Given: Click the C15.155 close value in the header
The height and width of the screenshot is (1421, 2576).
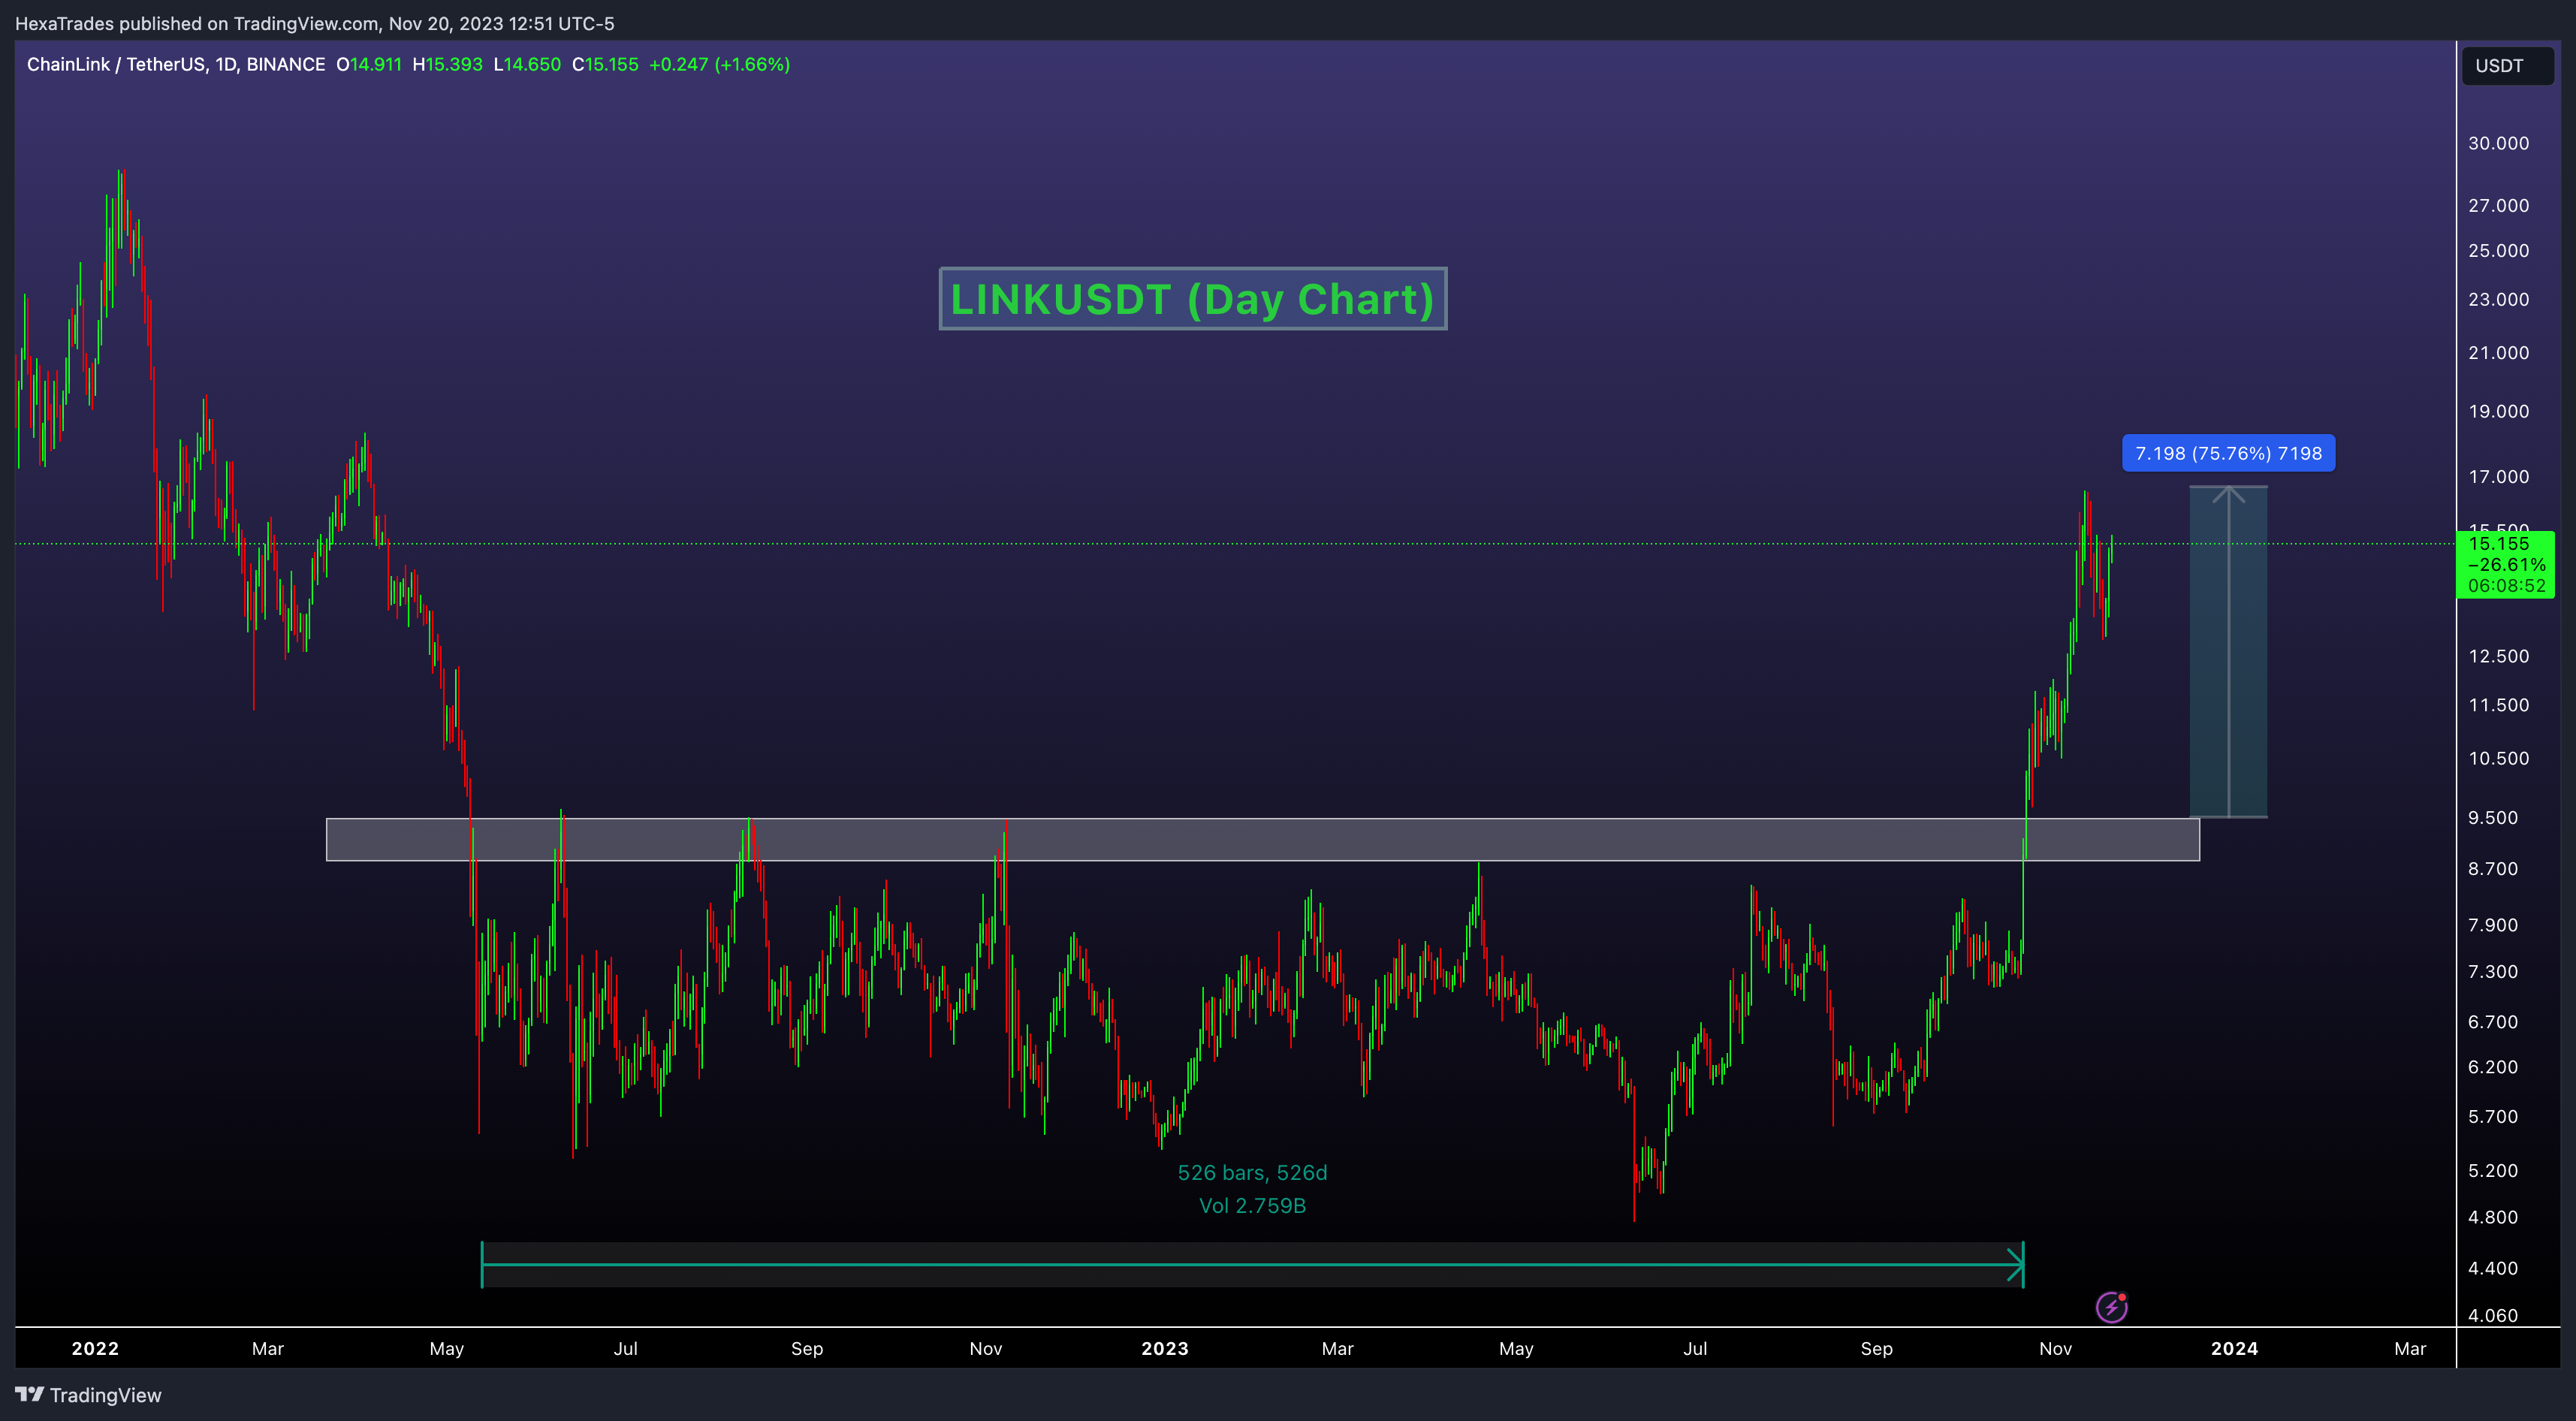Looking at the screenshot, I should tap(605, 64).
